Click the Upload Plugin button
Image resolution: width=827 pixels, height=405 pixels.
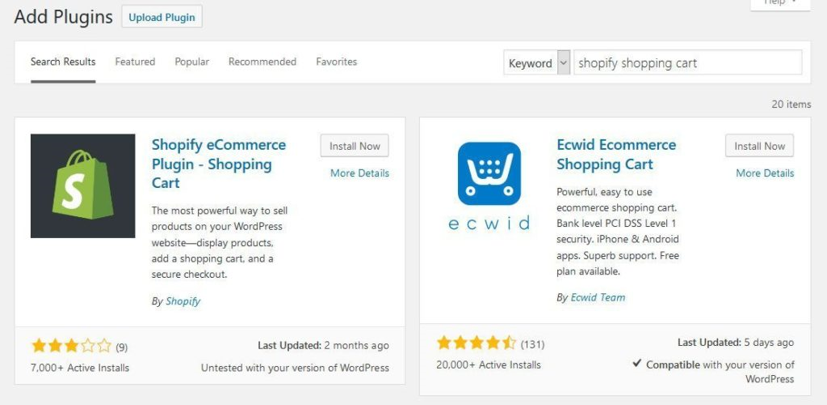162,17
